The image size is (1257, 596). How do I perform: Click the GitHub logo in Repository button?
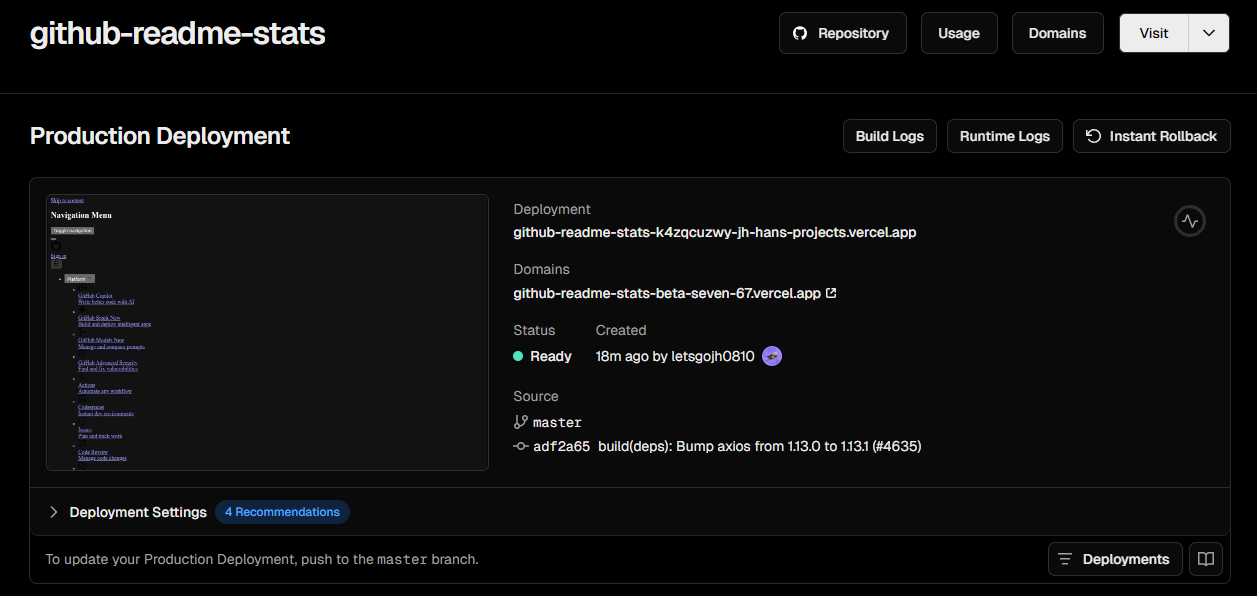point(800,33)
